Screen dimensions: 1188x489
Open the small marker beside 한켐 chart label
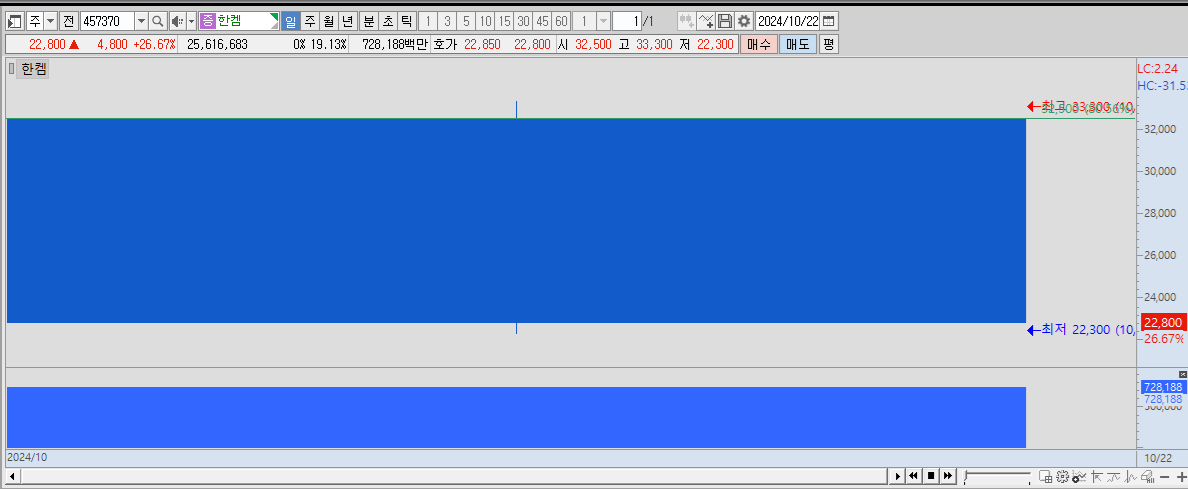[x=11, y=69]
